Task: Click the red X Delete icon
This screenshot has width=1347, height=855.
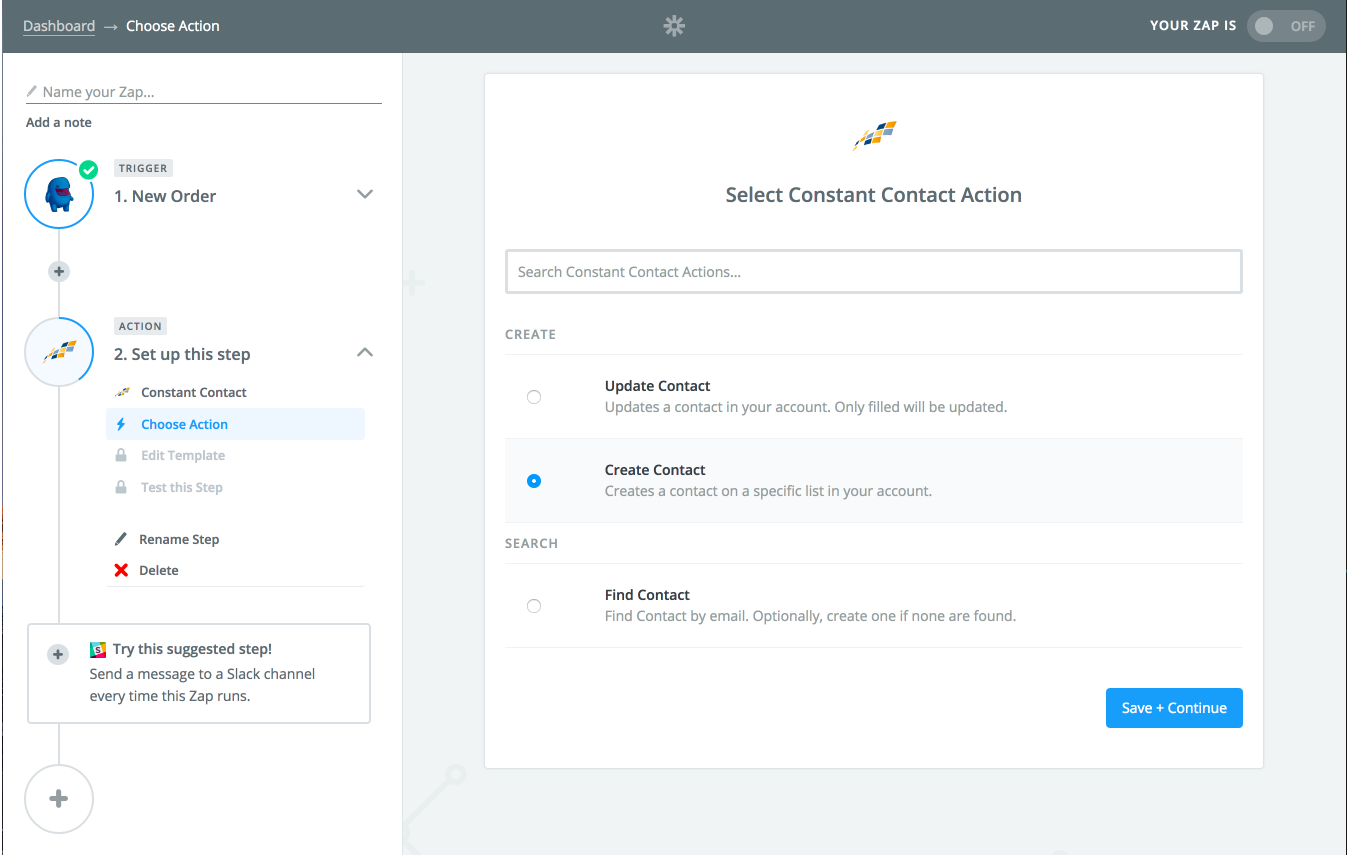Action: pos(121,570)
